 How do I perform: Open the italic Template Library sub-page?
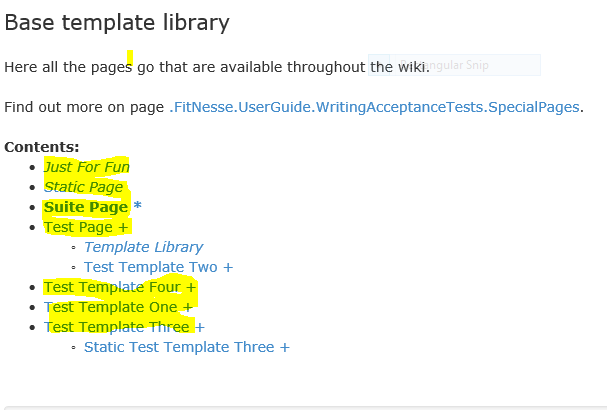pyautogui.click(x=143, y=247)
